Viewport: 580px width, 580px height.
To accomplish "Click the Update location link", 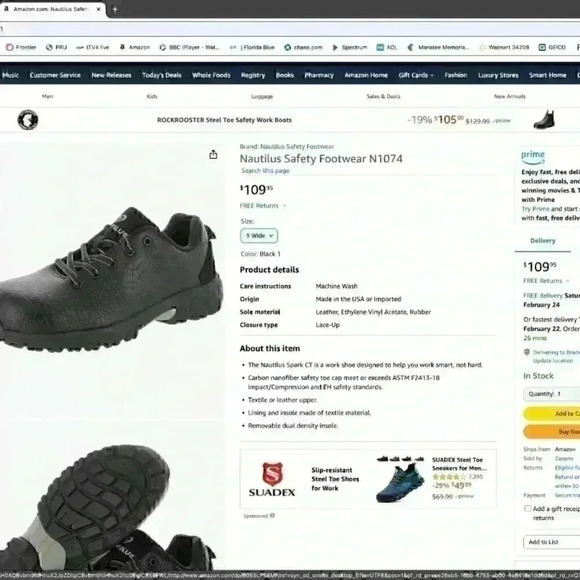I will pyautogui.click(x=553, y=361).
